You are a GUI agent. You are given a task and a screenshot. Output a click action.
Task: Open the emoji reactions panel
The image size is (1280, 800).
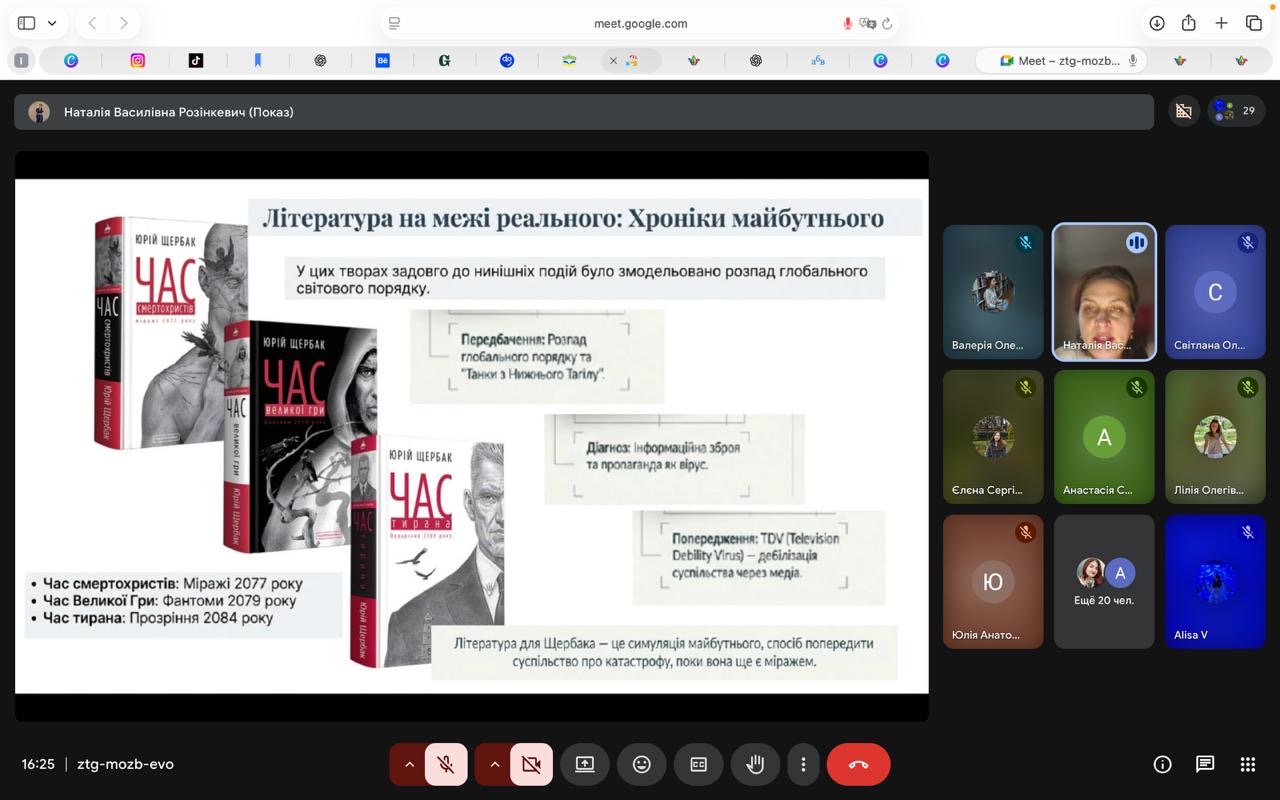coord(641,764)
